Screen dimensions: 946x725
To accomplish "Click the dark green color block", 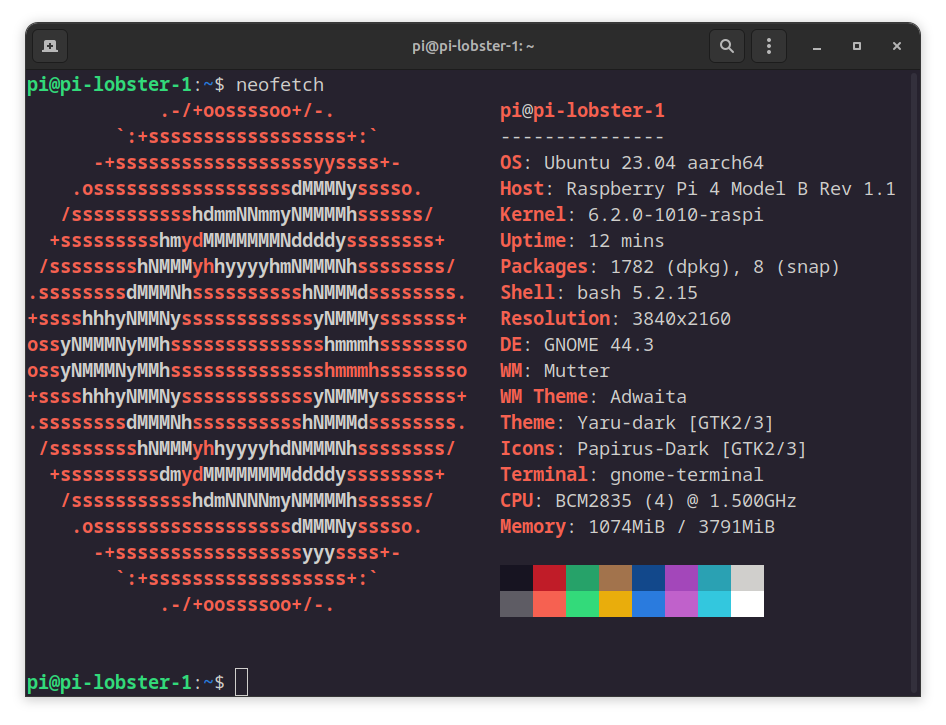I will click(x=582, y=578).
